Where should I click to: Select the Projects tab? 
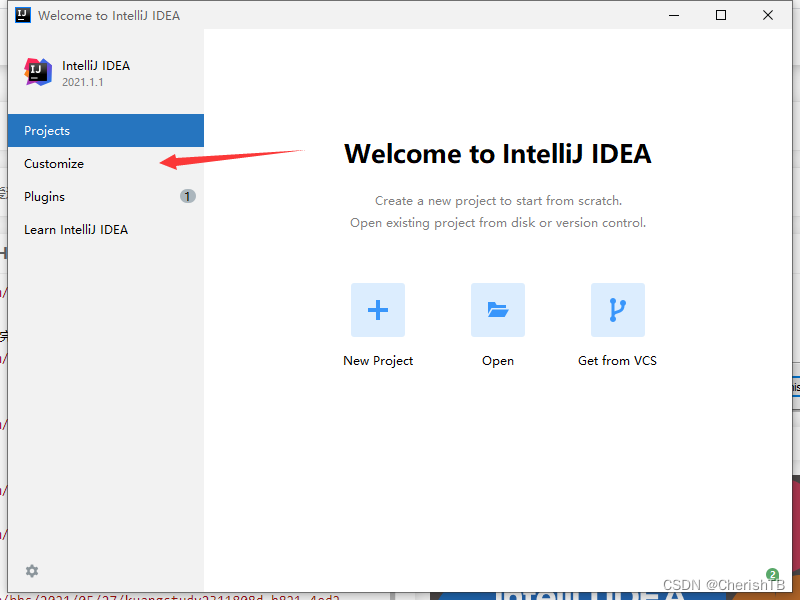tap(106, 131)
